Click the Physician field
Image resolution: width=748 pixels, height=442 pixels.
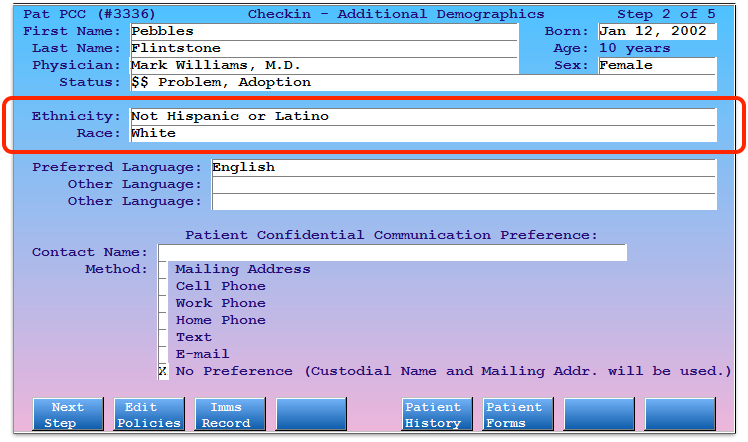coord(324,65)
